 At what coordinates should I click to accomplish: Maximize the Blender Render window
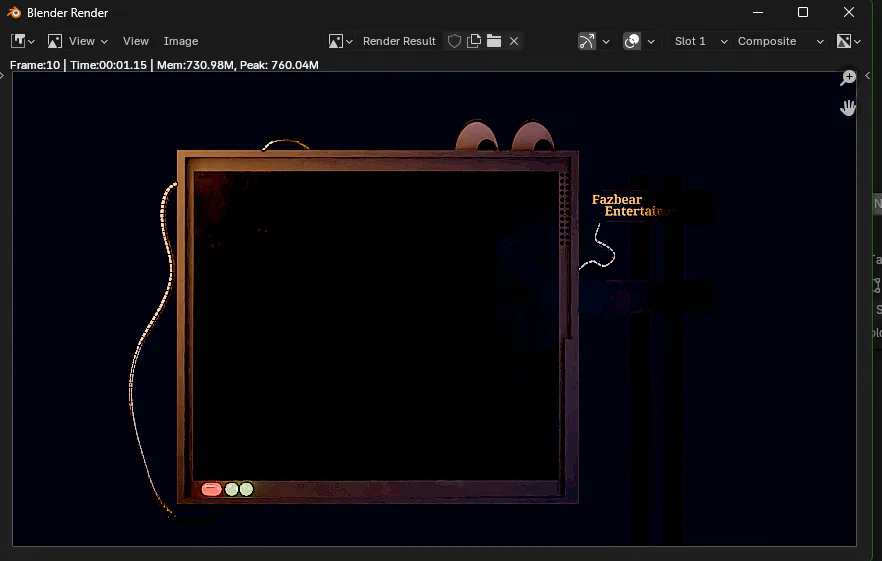(803, 12)
